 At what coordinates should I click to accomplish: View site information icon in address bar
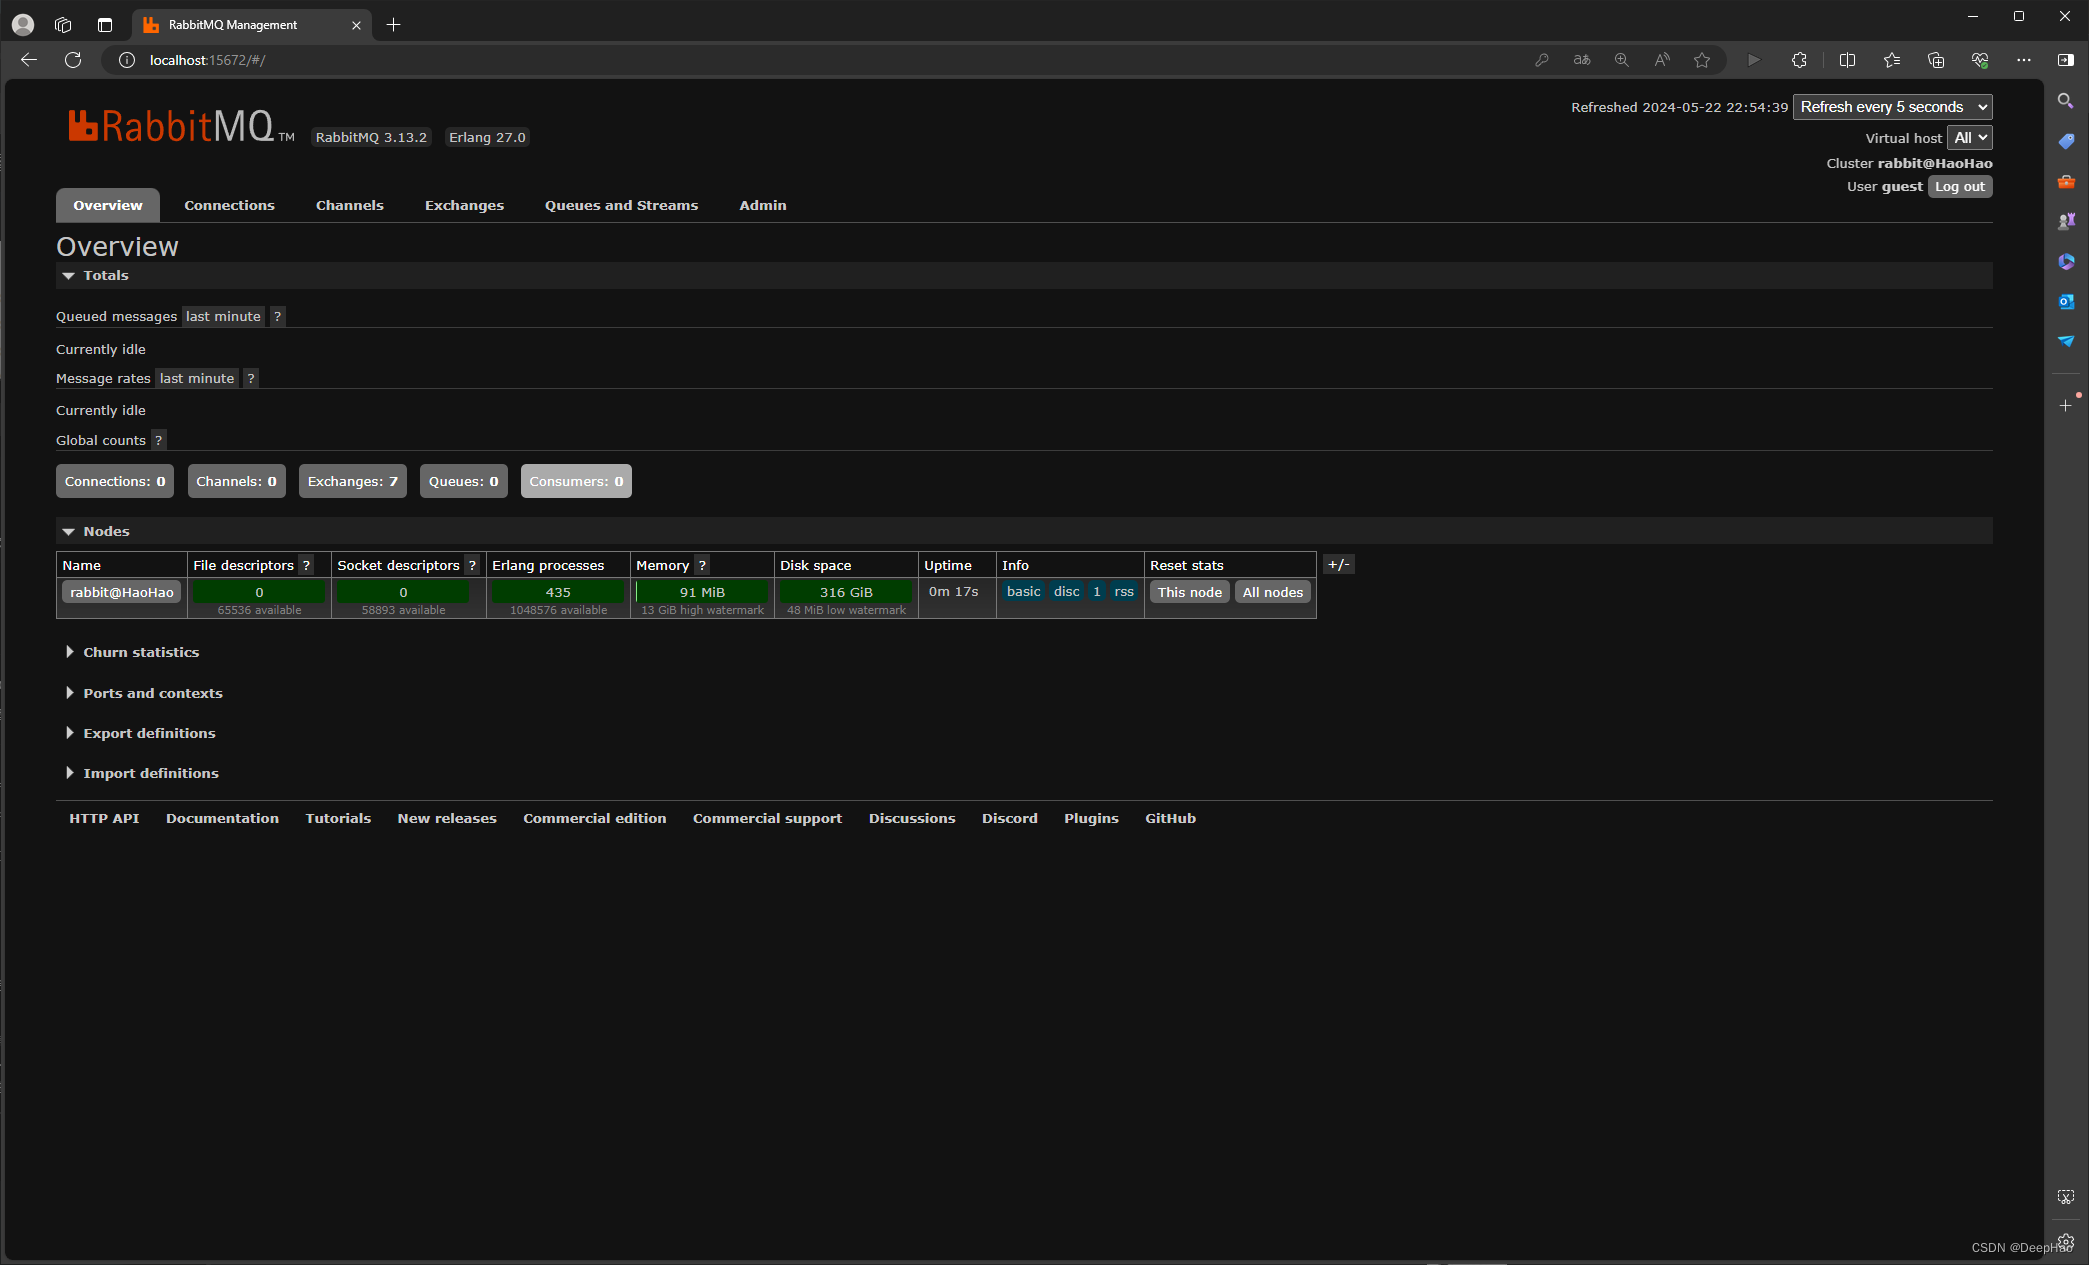(127, 60)
